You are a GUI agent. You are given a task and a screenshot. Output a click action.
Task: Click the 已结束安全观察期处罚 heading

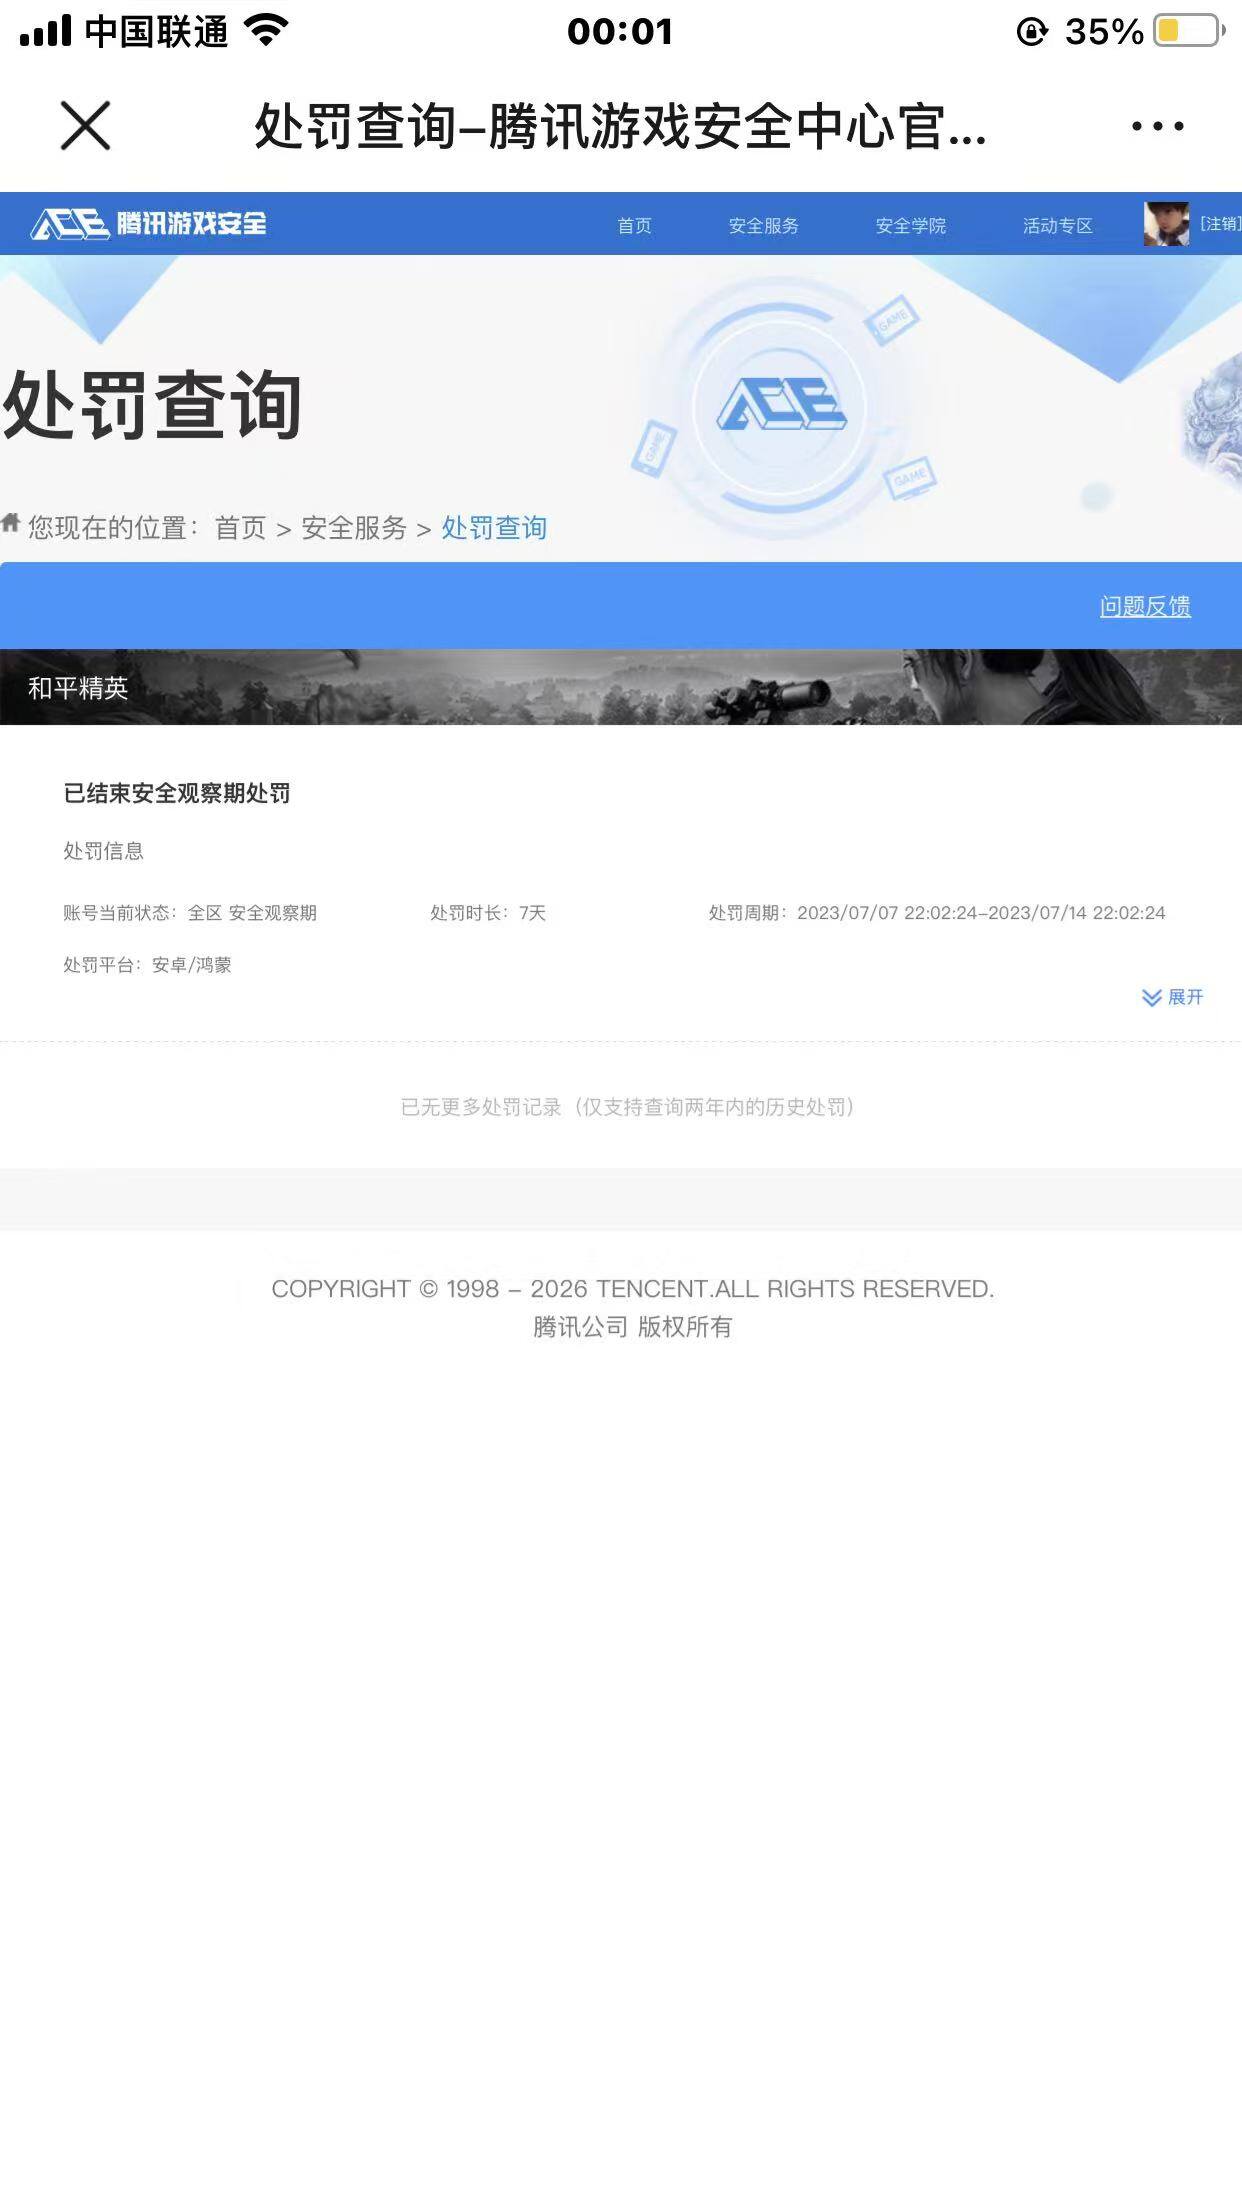click(177, 793)
